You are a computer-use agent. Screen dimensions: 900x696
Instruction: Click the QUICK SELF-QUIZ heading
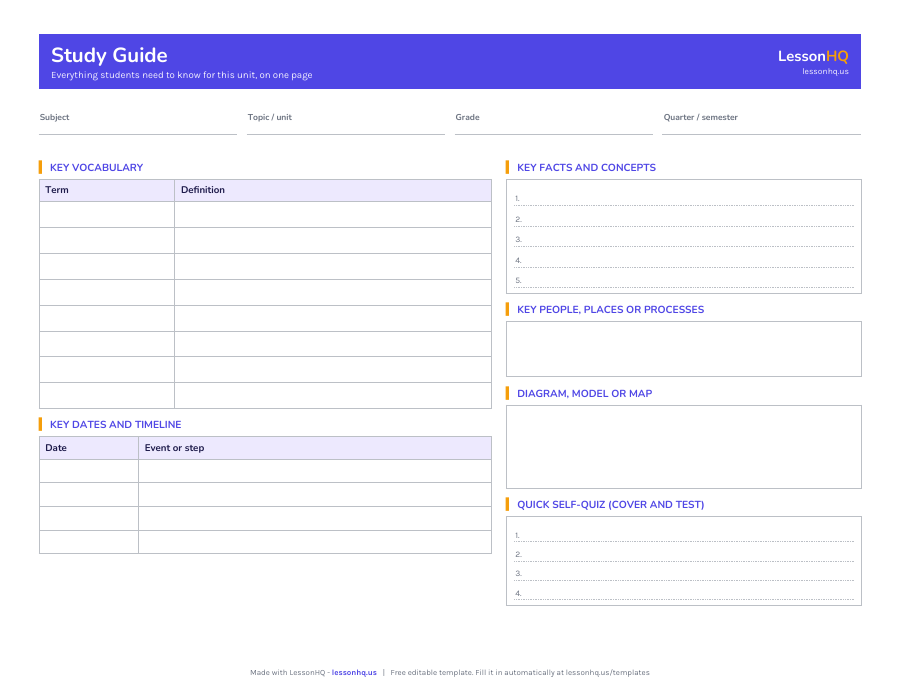point(610,505)
